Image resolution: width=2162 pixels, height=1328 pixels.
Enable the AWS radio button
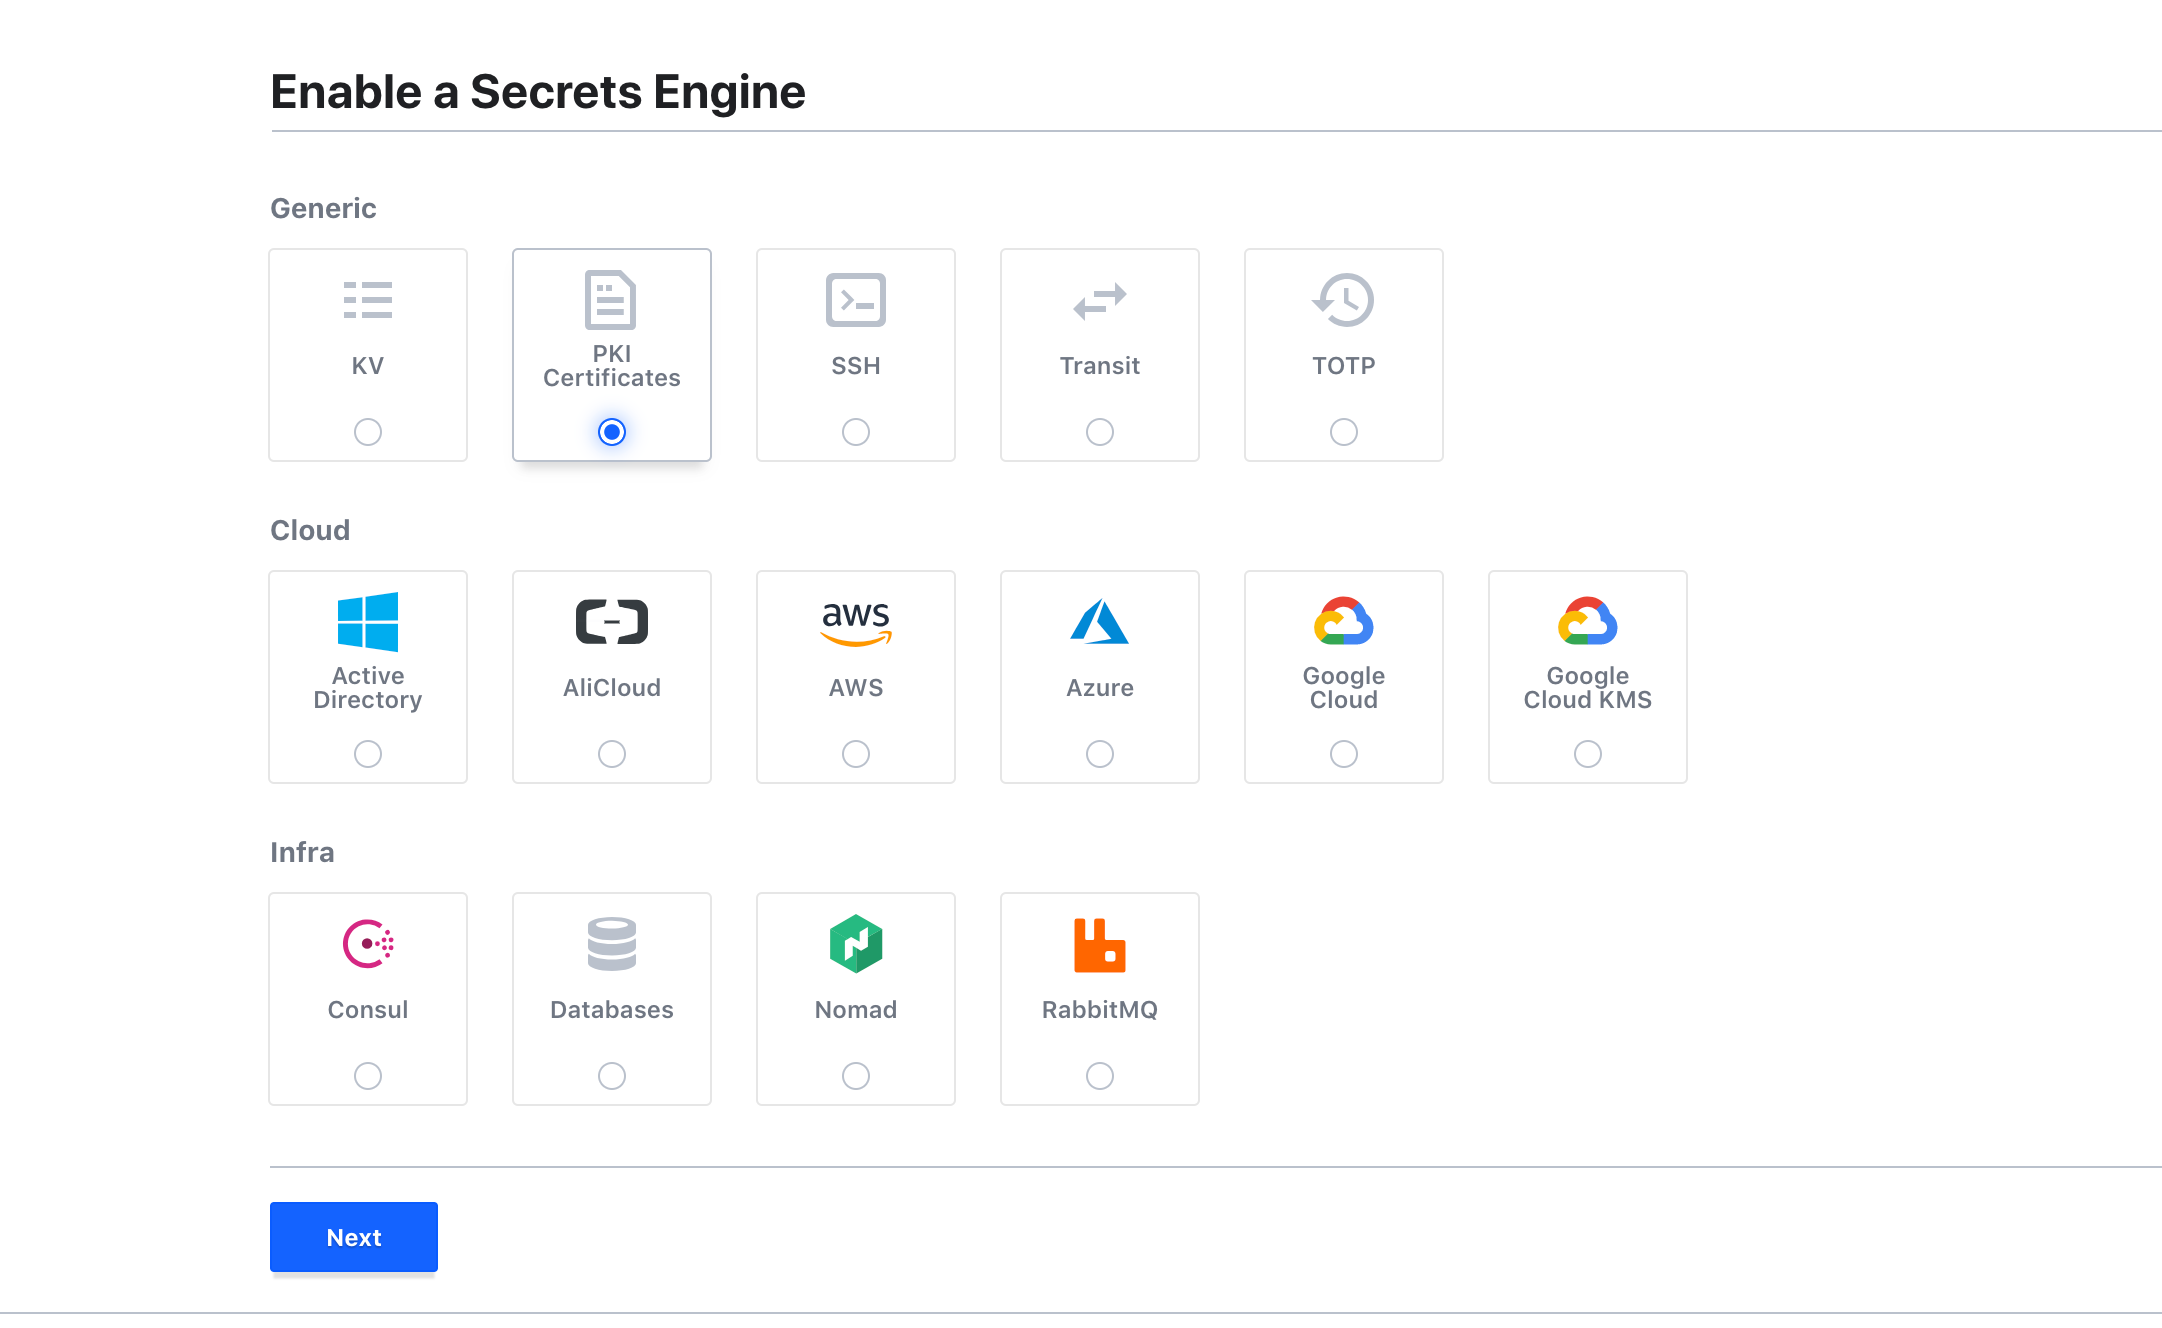tap(856, 754)
